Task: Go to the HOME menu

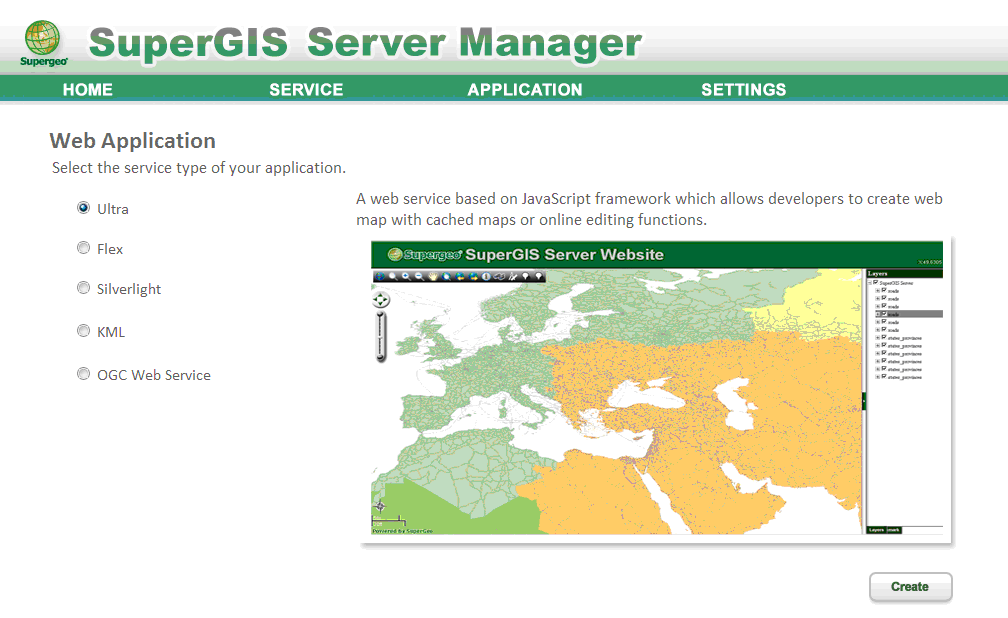Action: pos(87,89)
